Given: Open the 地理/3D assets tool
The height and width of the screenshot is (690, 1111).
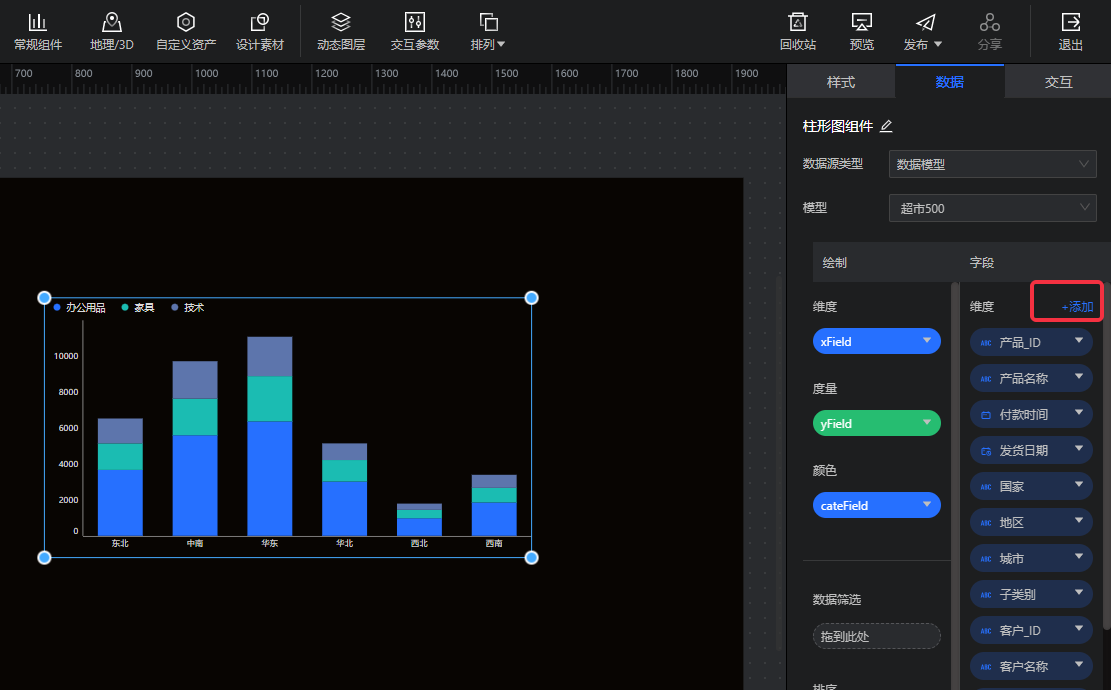Looking at the screenshot, I should [x=111, y=32].
